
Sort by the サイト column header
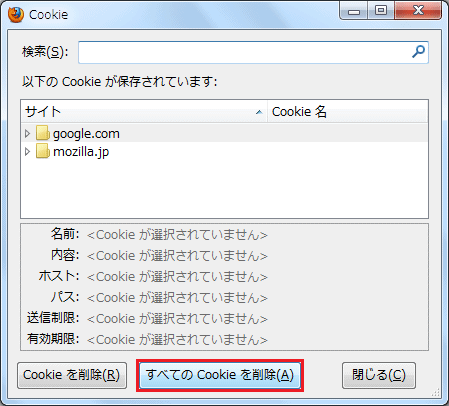144,112
